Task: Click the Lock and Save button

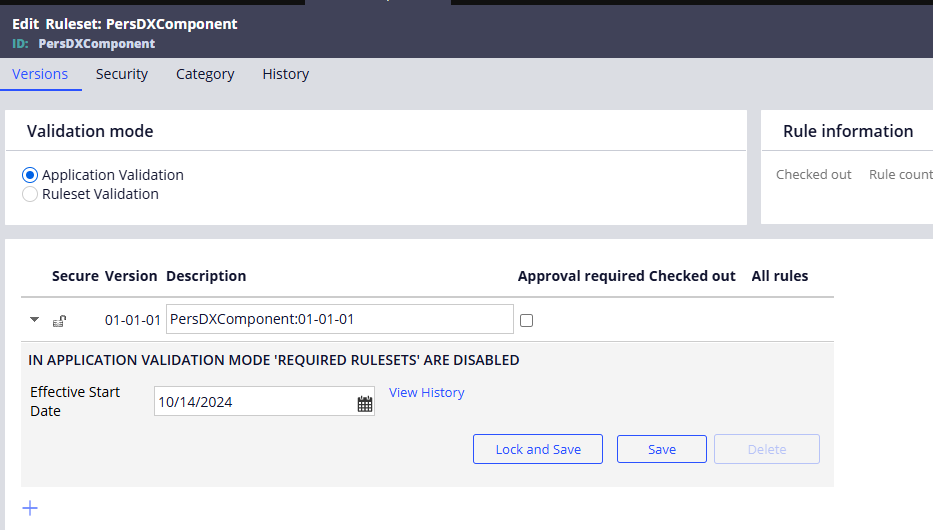Action: 538,449
